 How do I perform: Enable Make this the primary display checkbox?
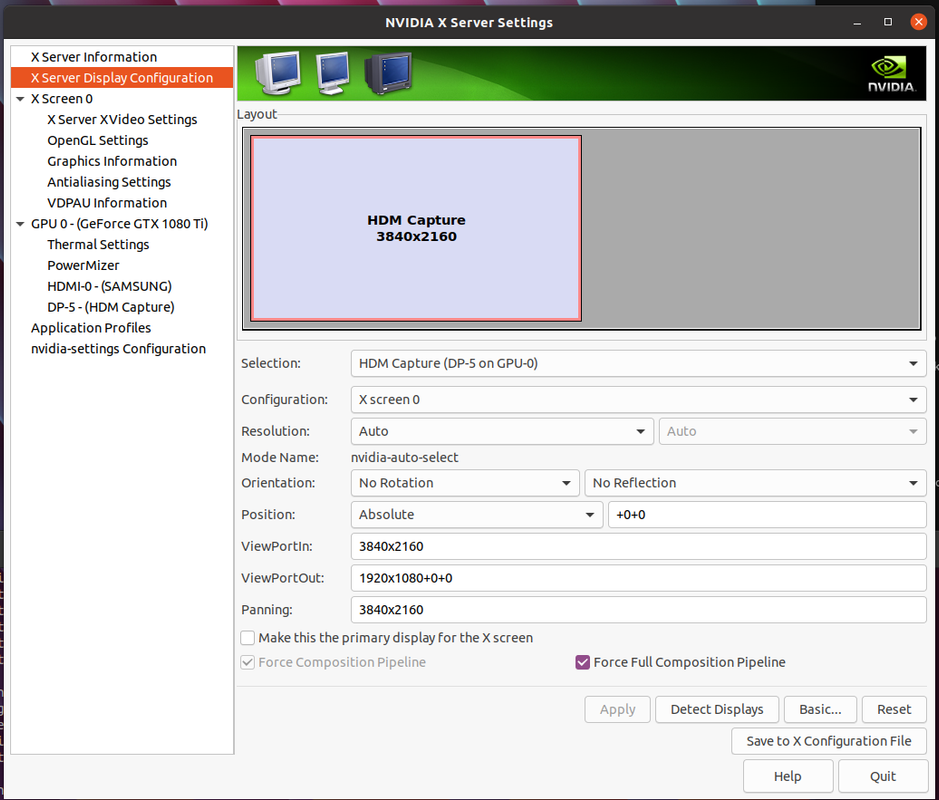point(247,638)
